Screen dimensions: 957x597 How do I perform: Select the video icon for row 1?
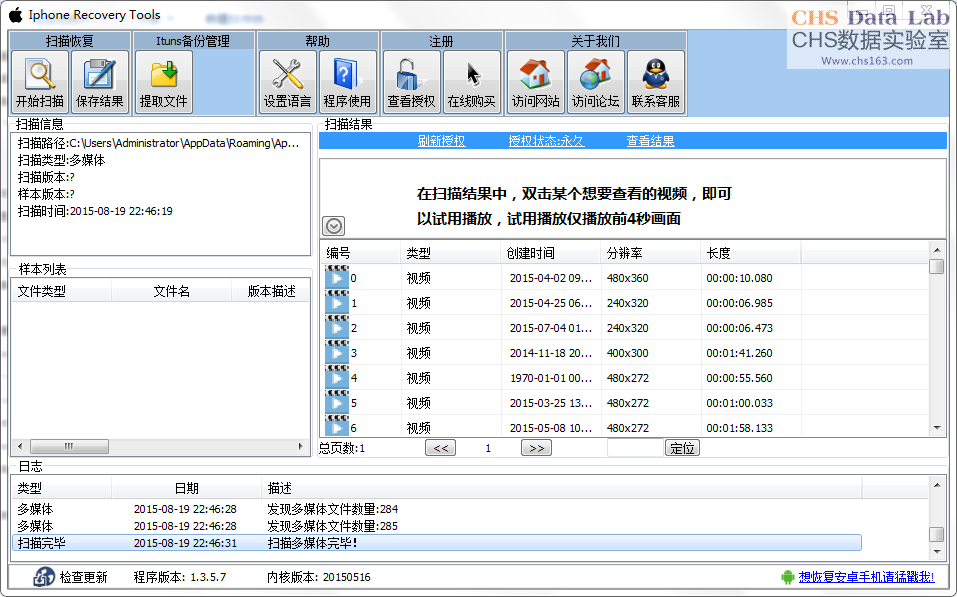point(336,302)
